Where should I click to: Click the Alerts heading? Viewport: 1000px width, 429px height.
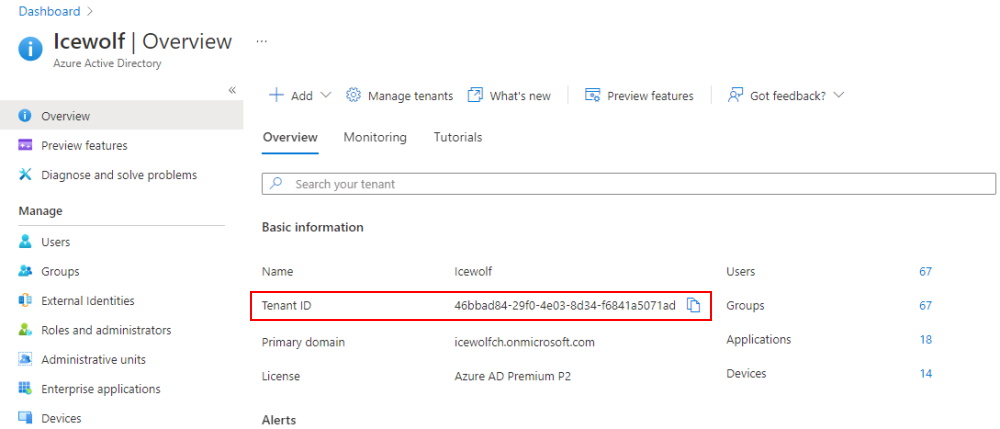(x=279, y=420)
